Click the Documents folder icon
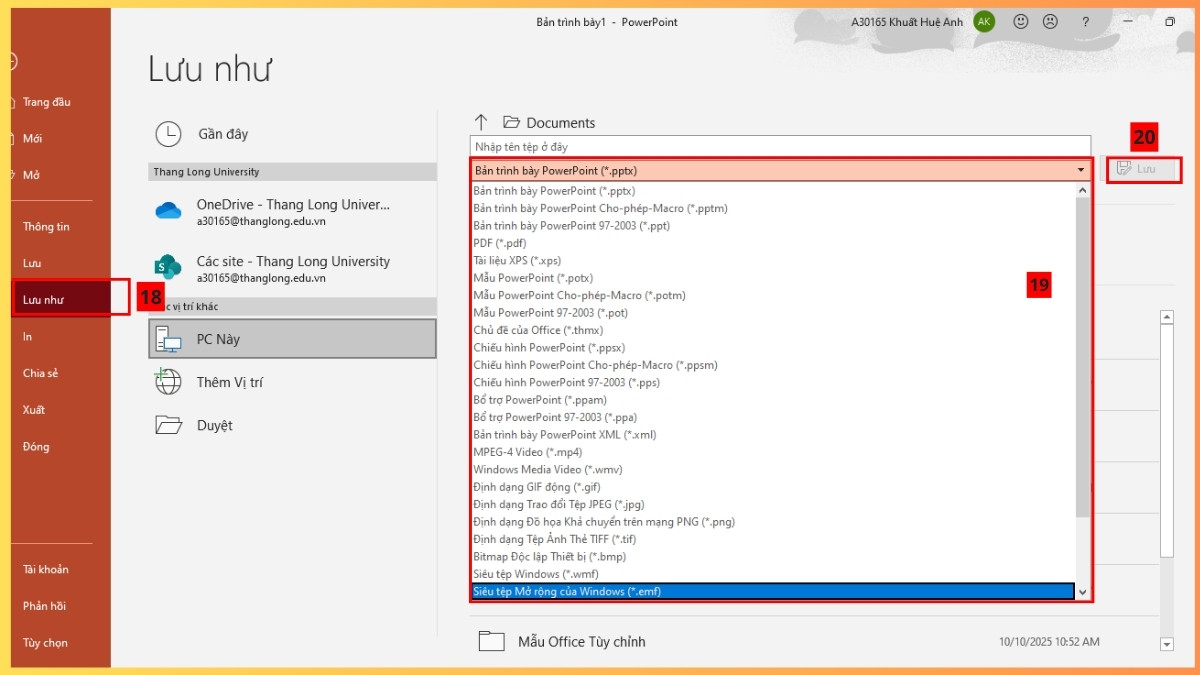Image resolution: width=1200 pixels, height=675 pixels. pos(512,122)
